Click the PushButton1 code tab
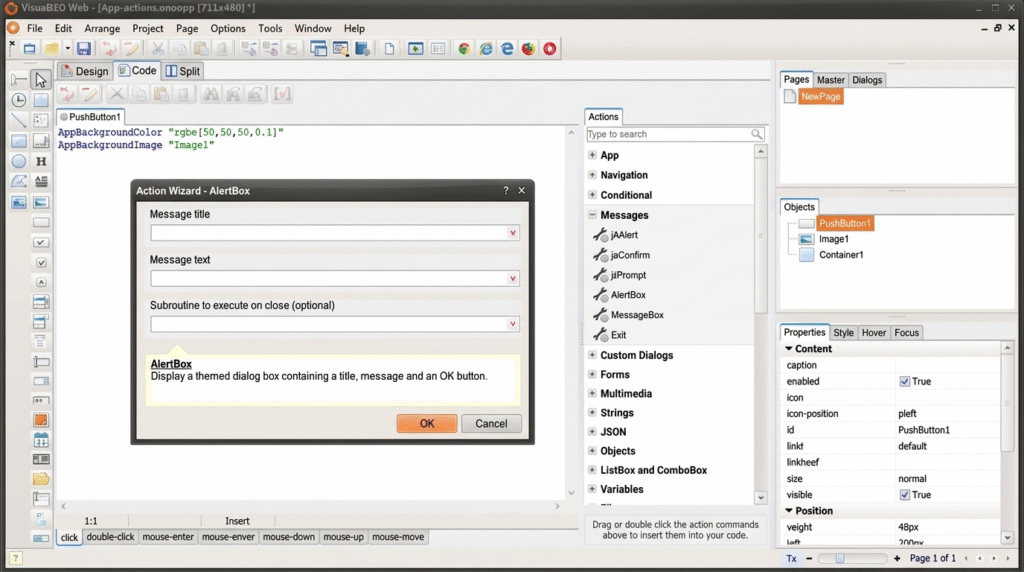Screen dimensions: 1024x572 coord(90,116)
